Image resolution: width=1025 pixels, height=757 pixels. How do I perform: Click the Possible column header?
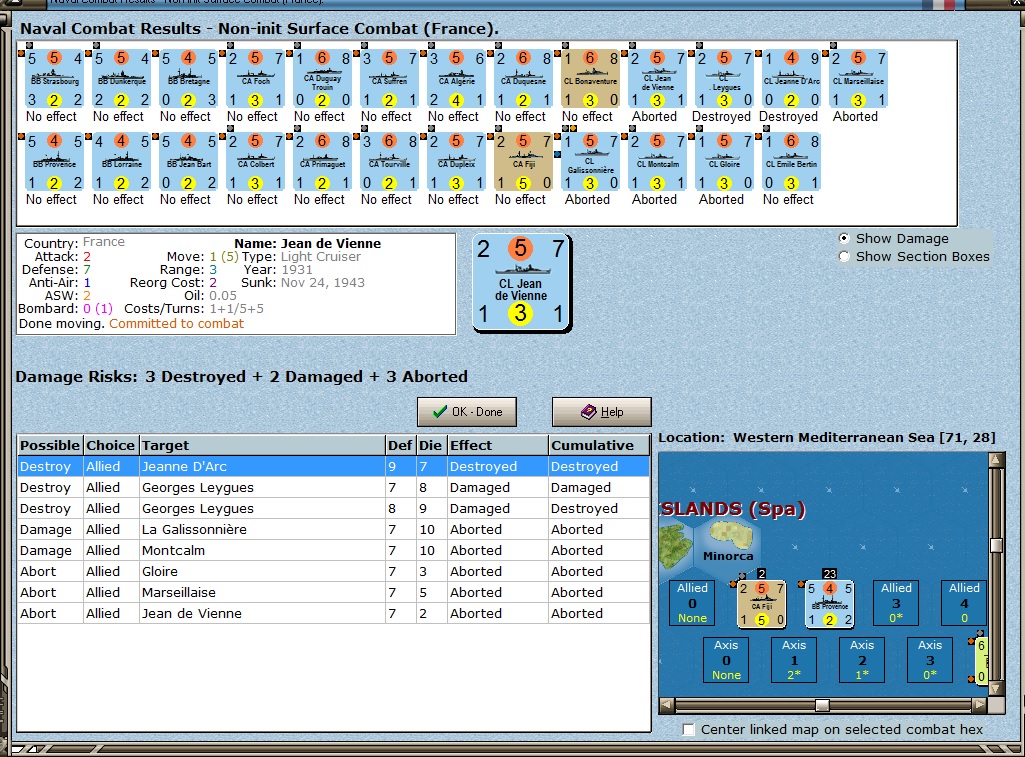coord(50,445)
